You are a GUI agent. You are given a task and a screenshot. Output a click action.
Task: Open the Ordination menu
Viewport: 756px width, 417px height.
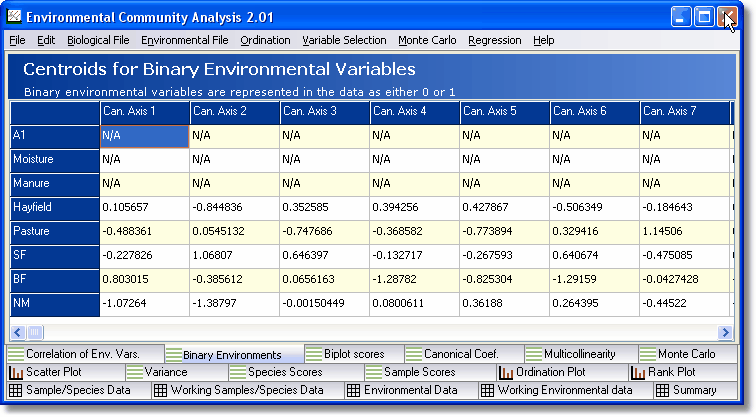coord(265,40)
